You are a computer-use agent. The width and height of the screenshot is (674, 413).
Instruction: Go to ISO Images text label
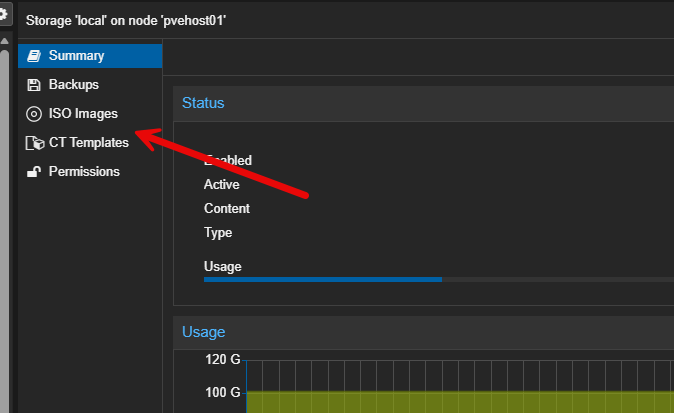tap(83, 114)
